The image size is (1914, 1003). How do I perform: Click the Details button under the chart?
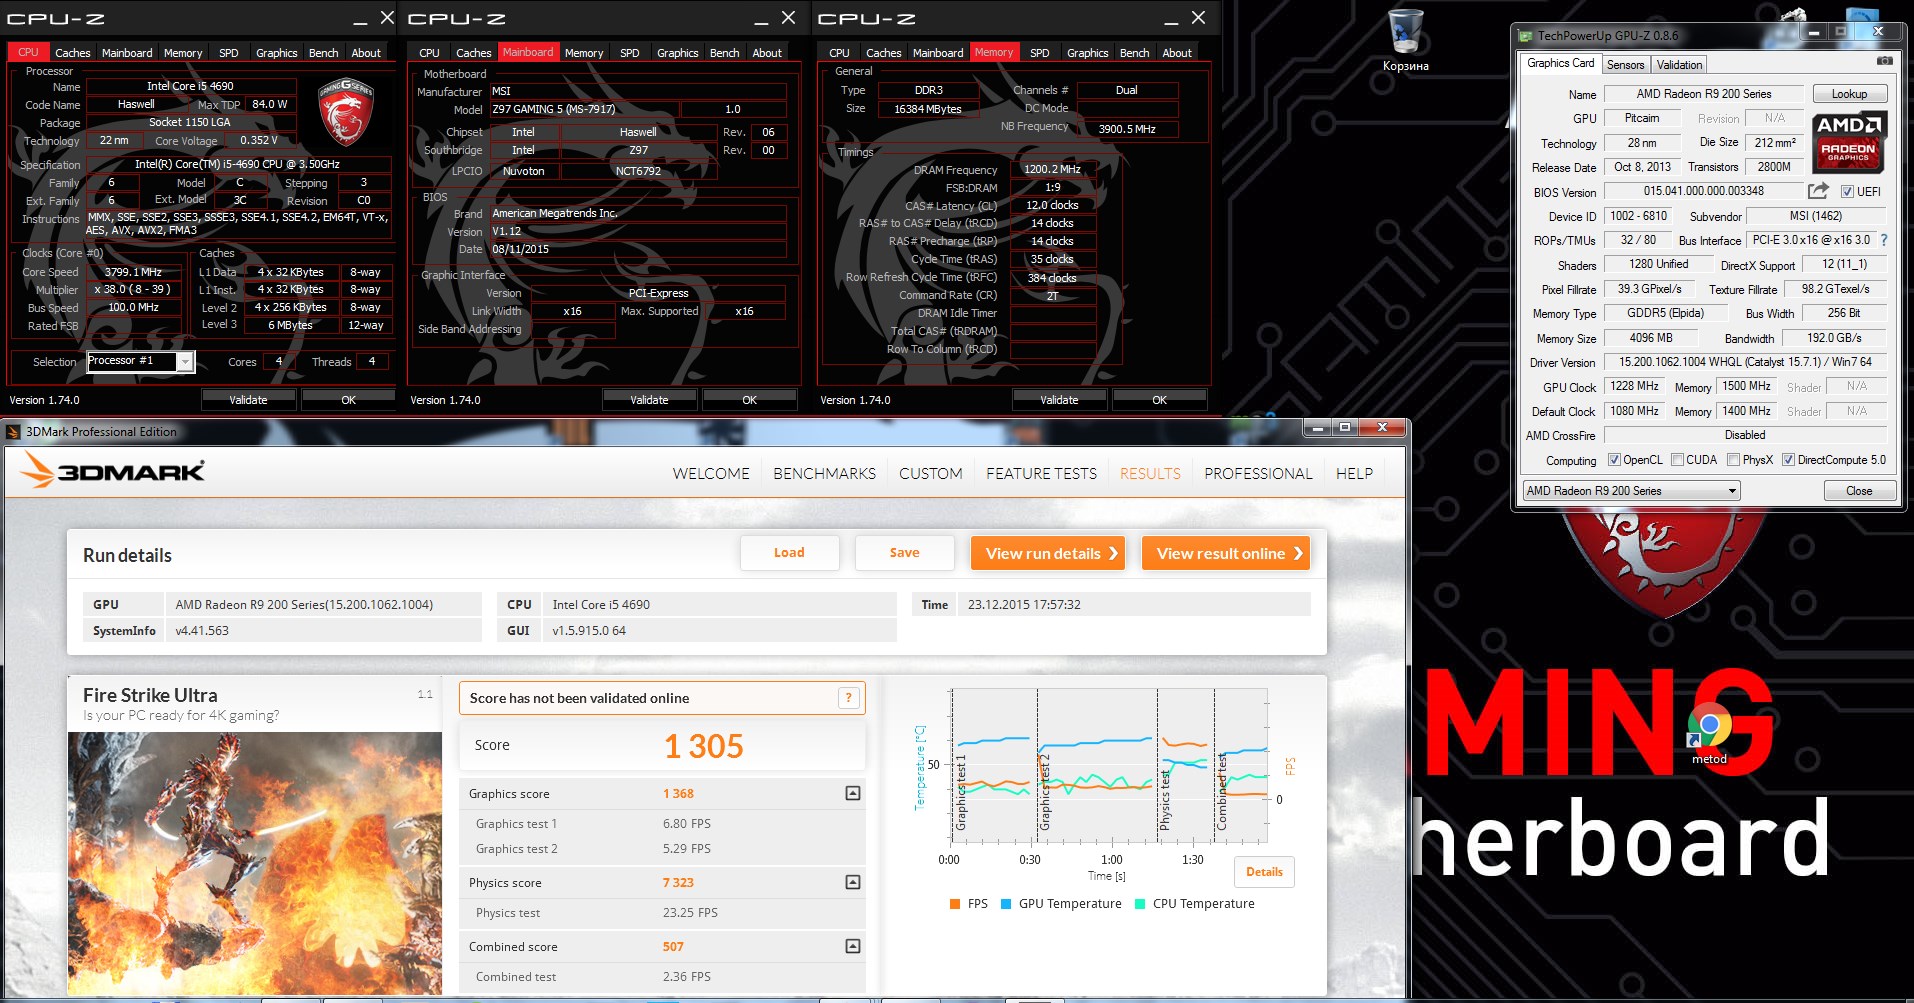1264,872
